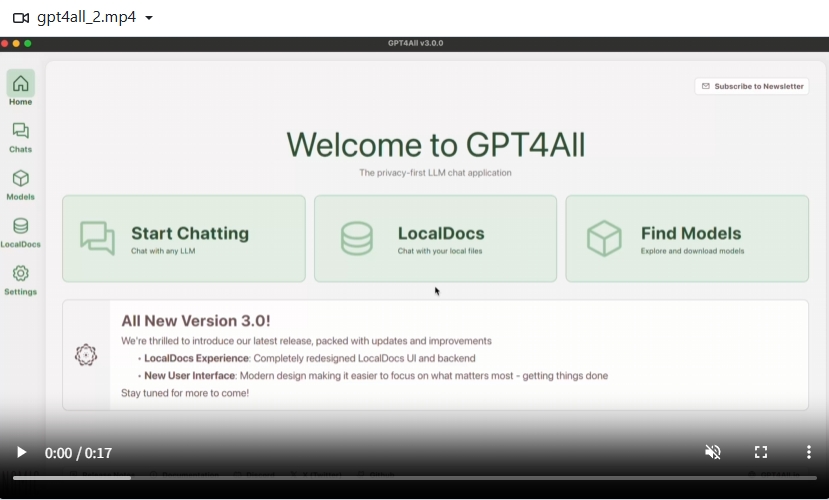Open the Models cube icon in sidebar
The width and height of the screenshot is (829, 500).
coord(21,178)
